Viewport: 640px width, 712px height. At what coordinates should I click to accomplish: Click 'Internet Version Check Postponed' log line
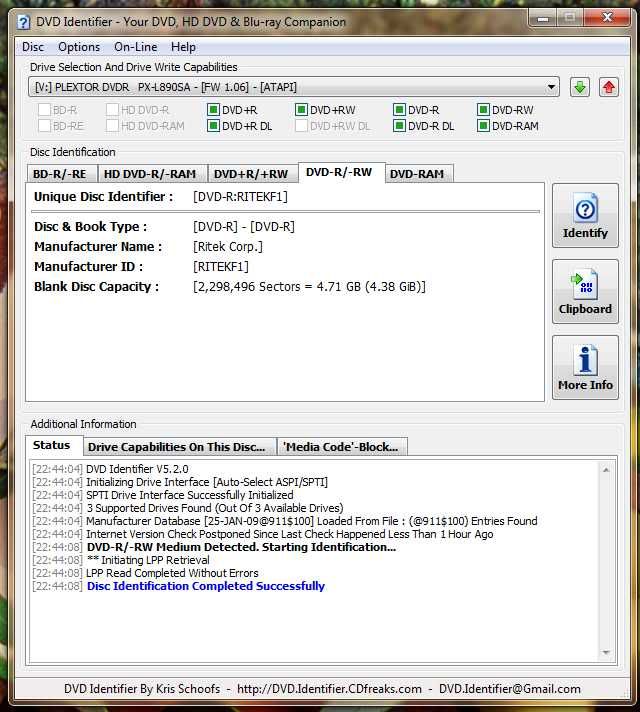pyautogui.click(x=290, y=534)
